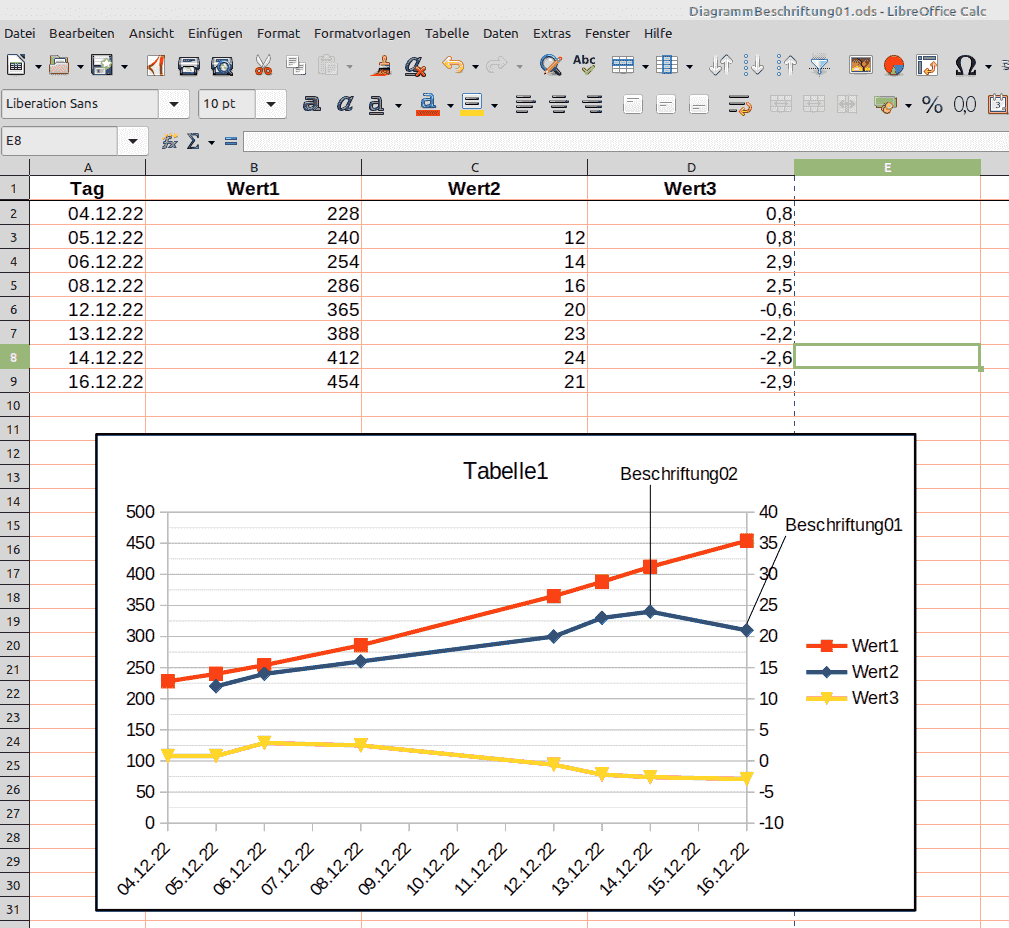Click the Sort icon
Image resolution: width=1009 pixels, height=928 pixels.
(721, 65)
